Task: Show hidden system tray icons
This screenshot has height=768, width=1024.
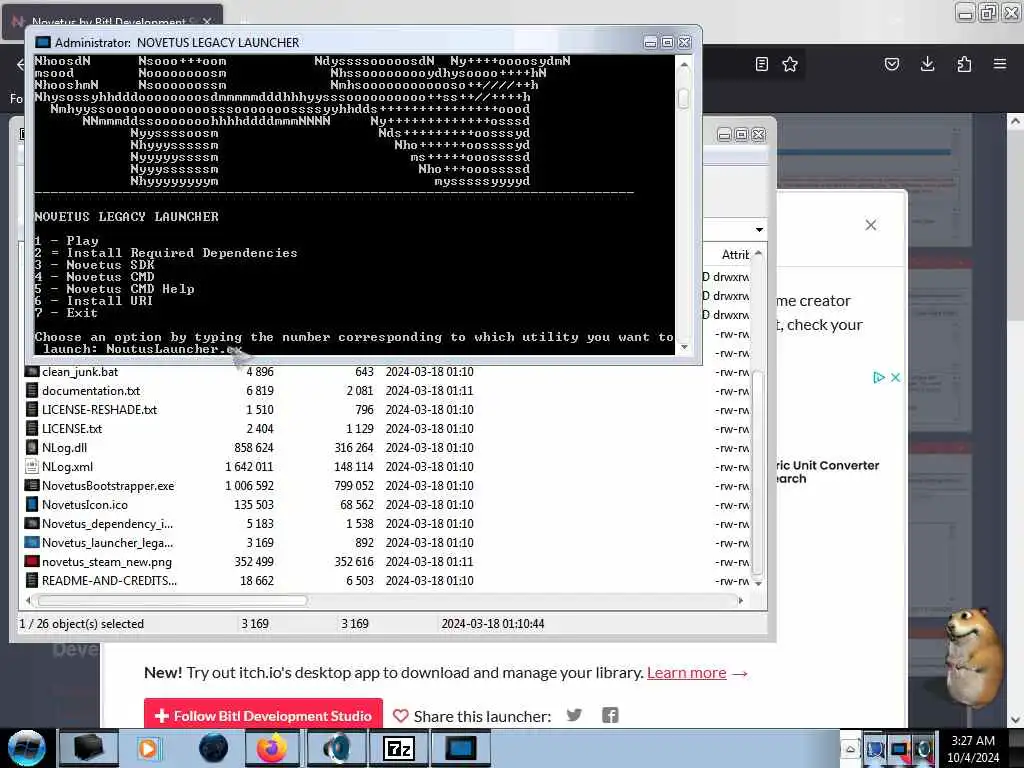Action: tap(850, 748)
